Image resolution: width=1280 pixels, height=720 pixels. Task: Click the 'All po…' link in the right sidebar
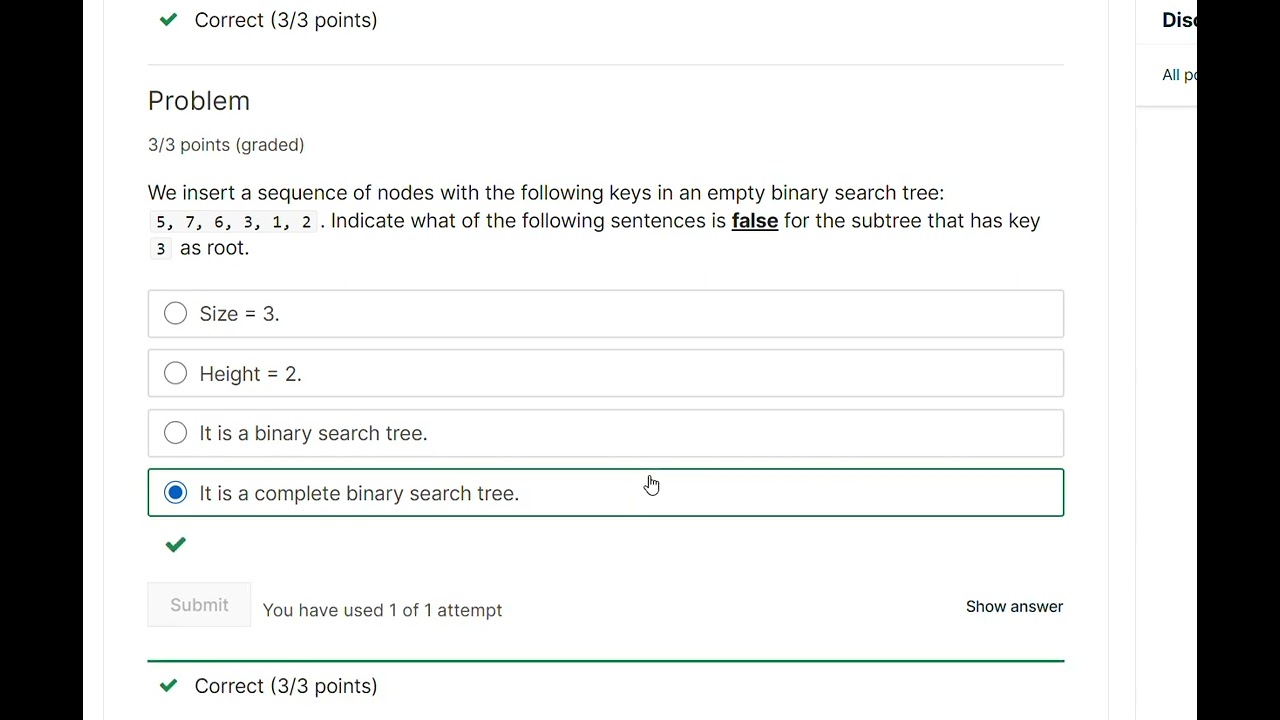(x=1178, y=75)
